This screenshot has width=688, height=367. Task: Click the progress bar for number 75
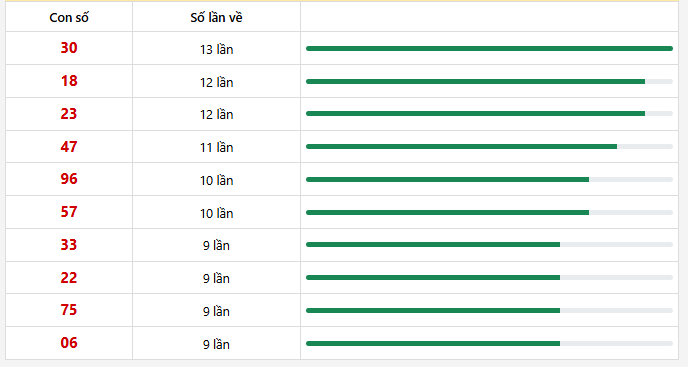(x=489, y=310)
